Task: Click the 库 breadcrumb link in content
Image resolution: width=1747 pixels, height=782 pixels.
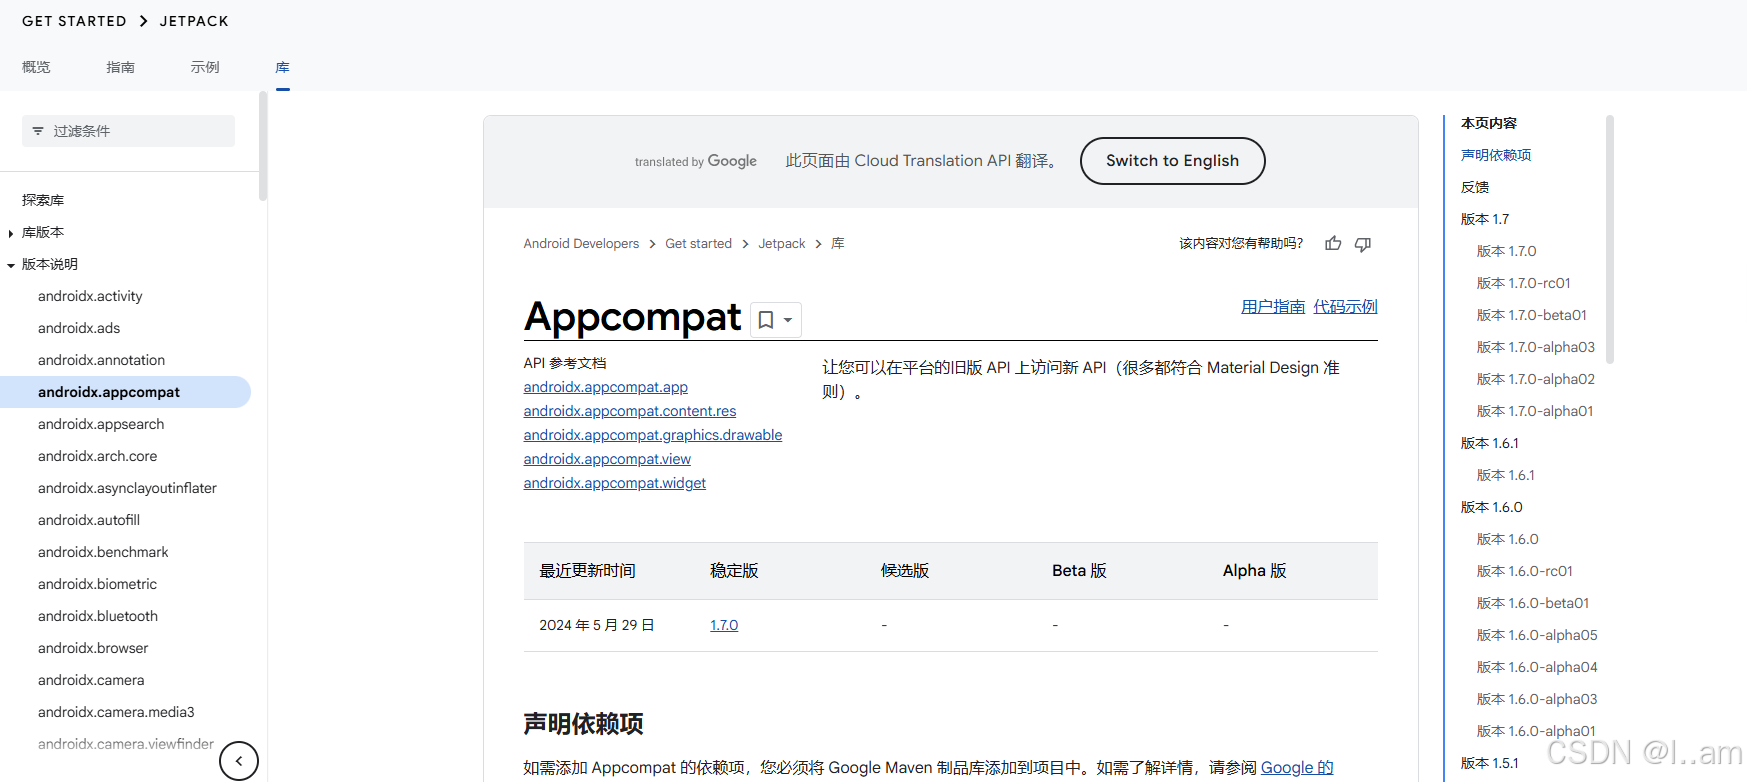Action: click(x=838, y=243)
